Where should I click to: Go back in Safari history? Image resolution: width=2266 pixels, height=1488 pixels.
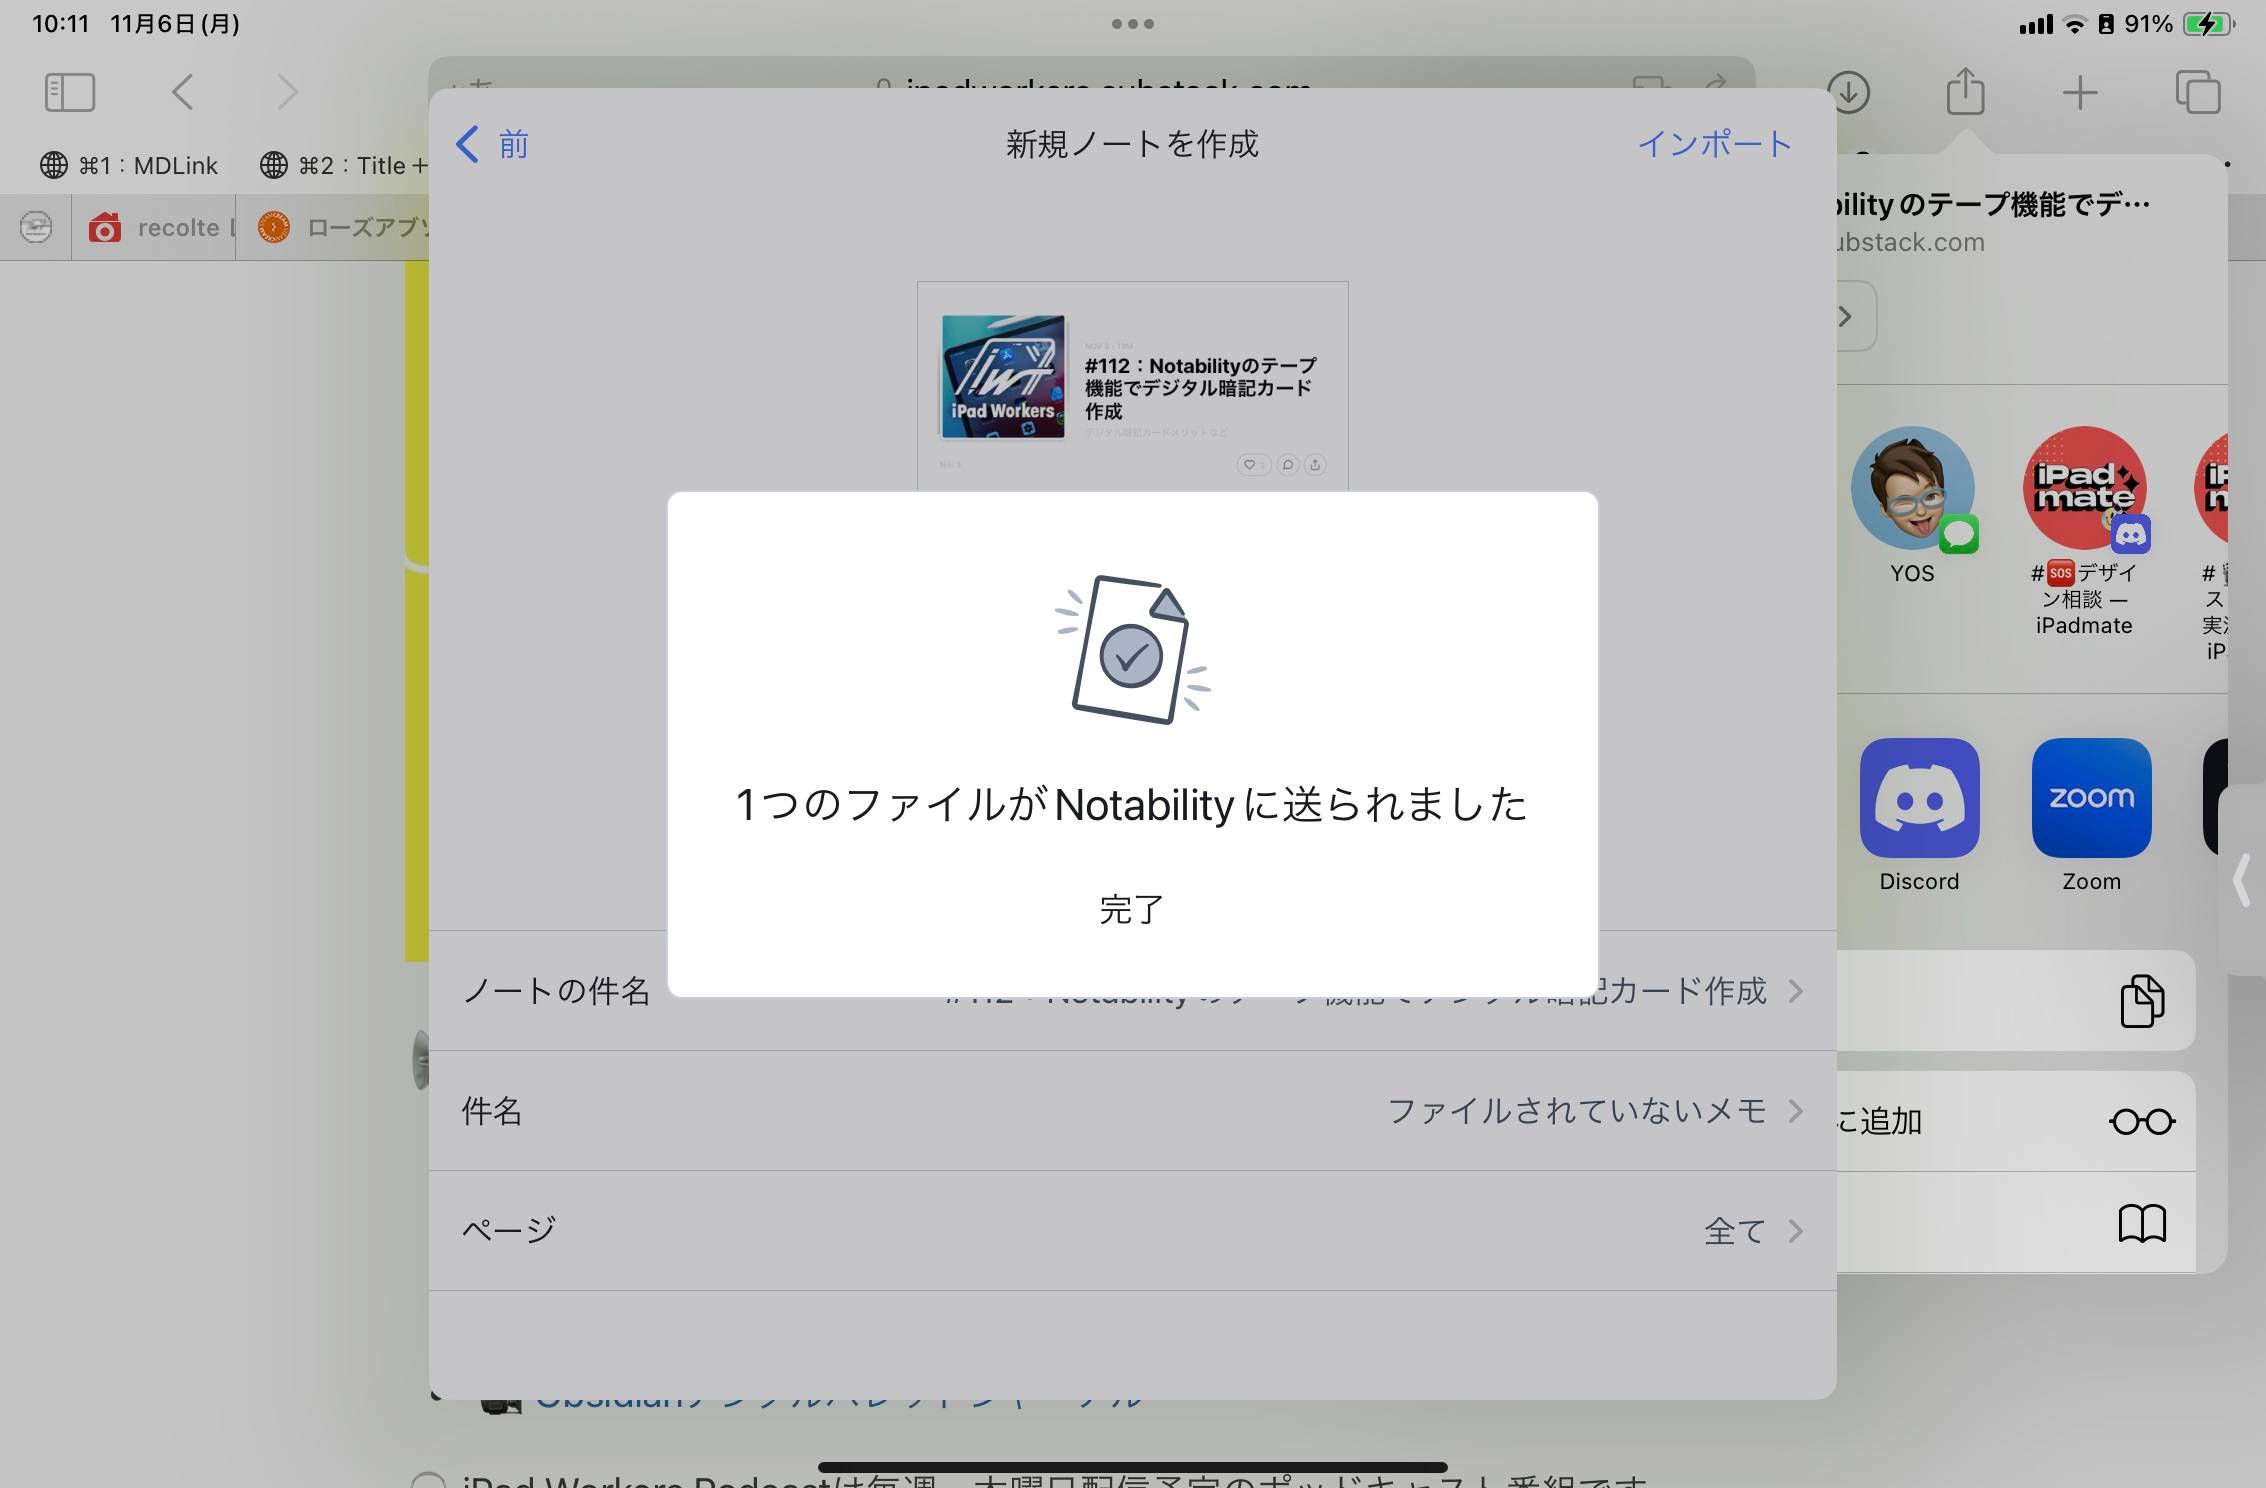(182, 93)
